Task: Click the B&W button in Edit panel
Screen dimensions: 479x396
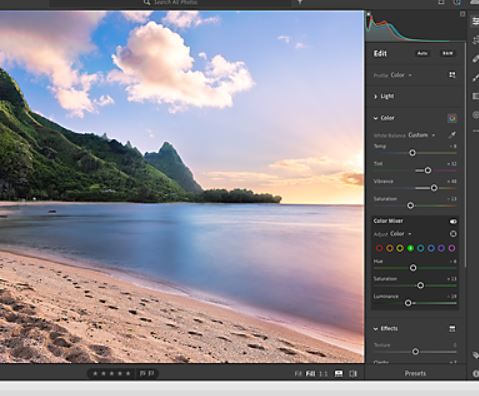Action: 448,53
